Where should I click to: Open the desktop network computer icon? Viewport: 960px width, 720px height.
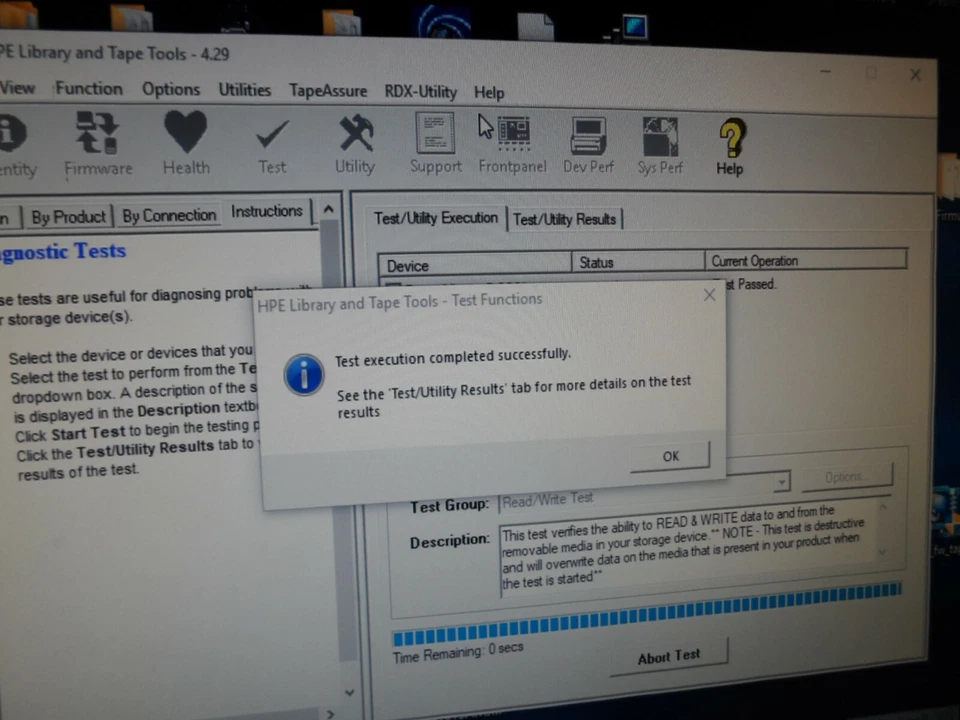pyautogui.click(x=627, y=28)
